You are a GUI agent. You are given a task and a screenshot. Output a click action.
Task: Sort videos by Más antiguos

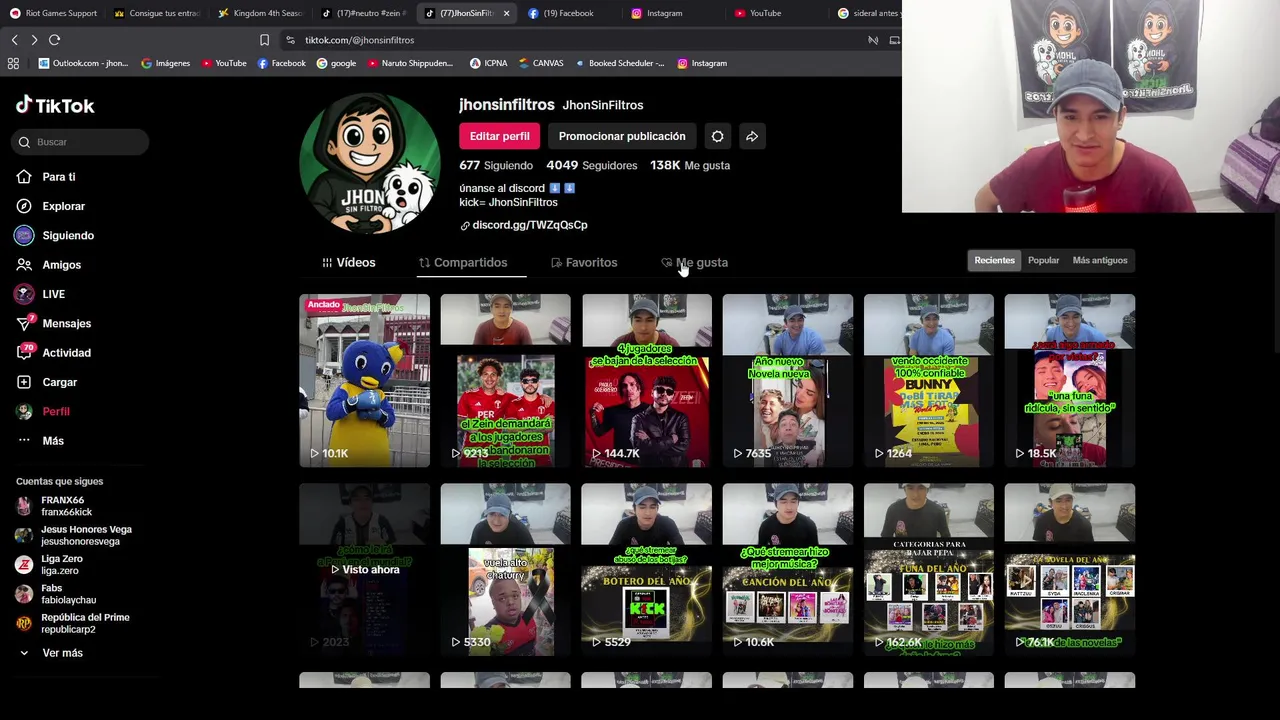coord(1100,260)
